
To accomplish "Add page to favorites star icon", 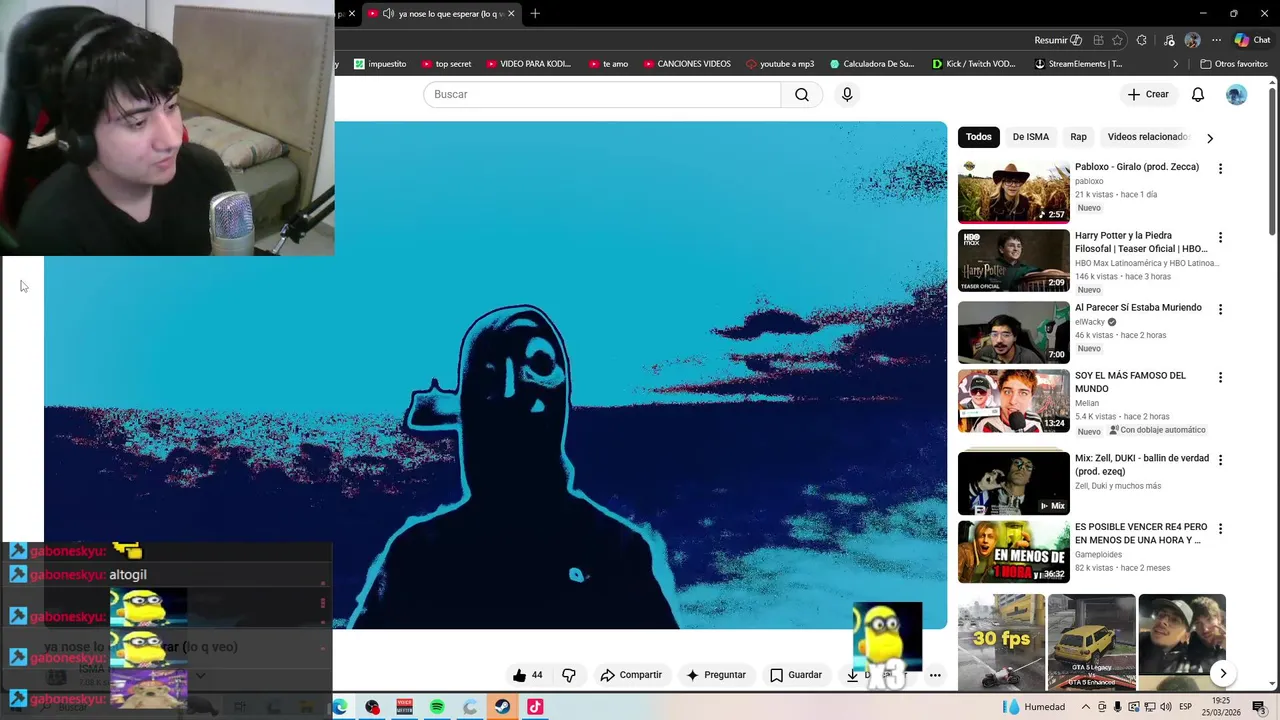I will point(1117,40).
